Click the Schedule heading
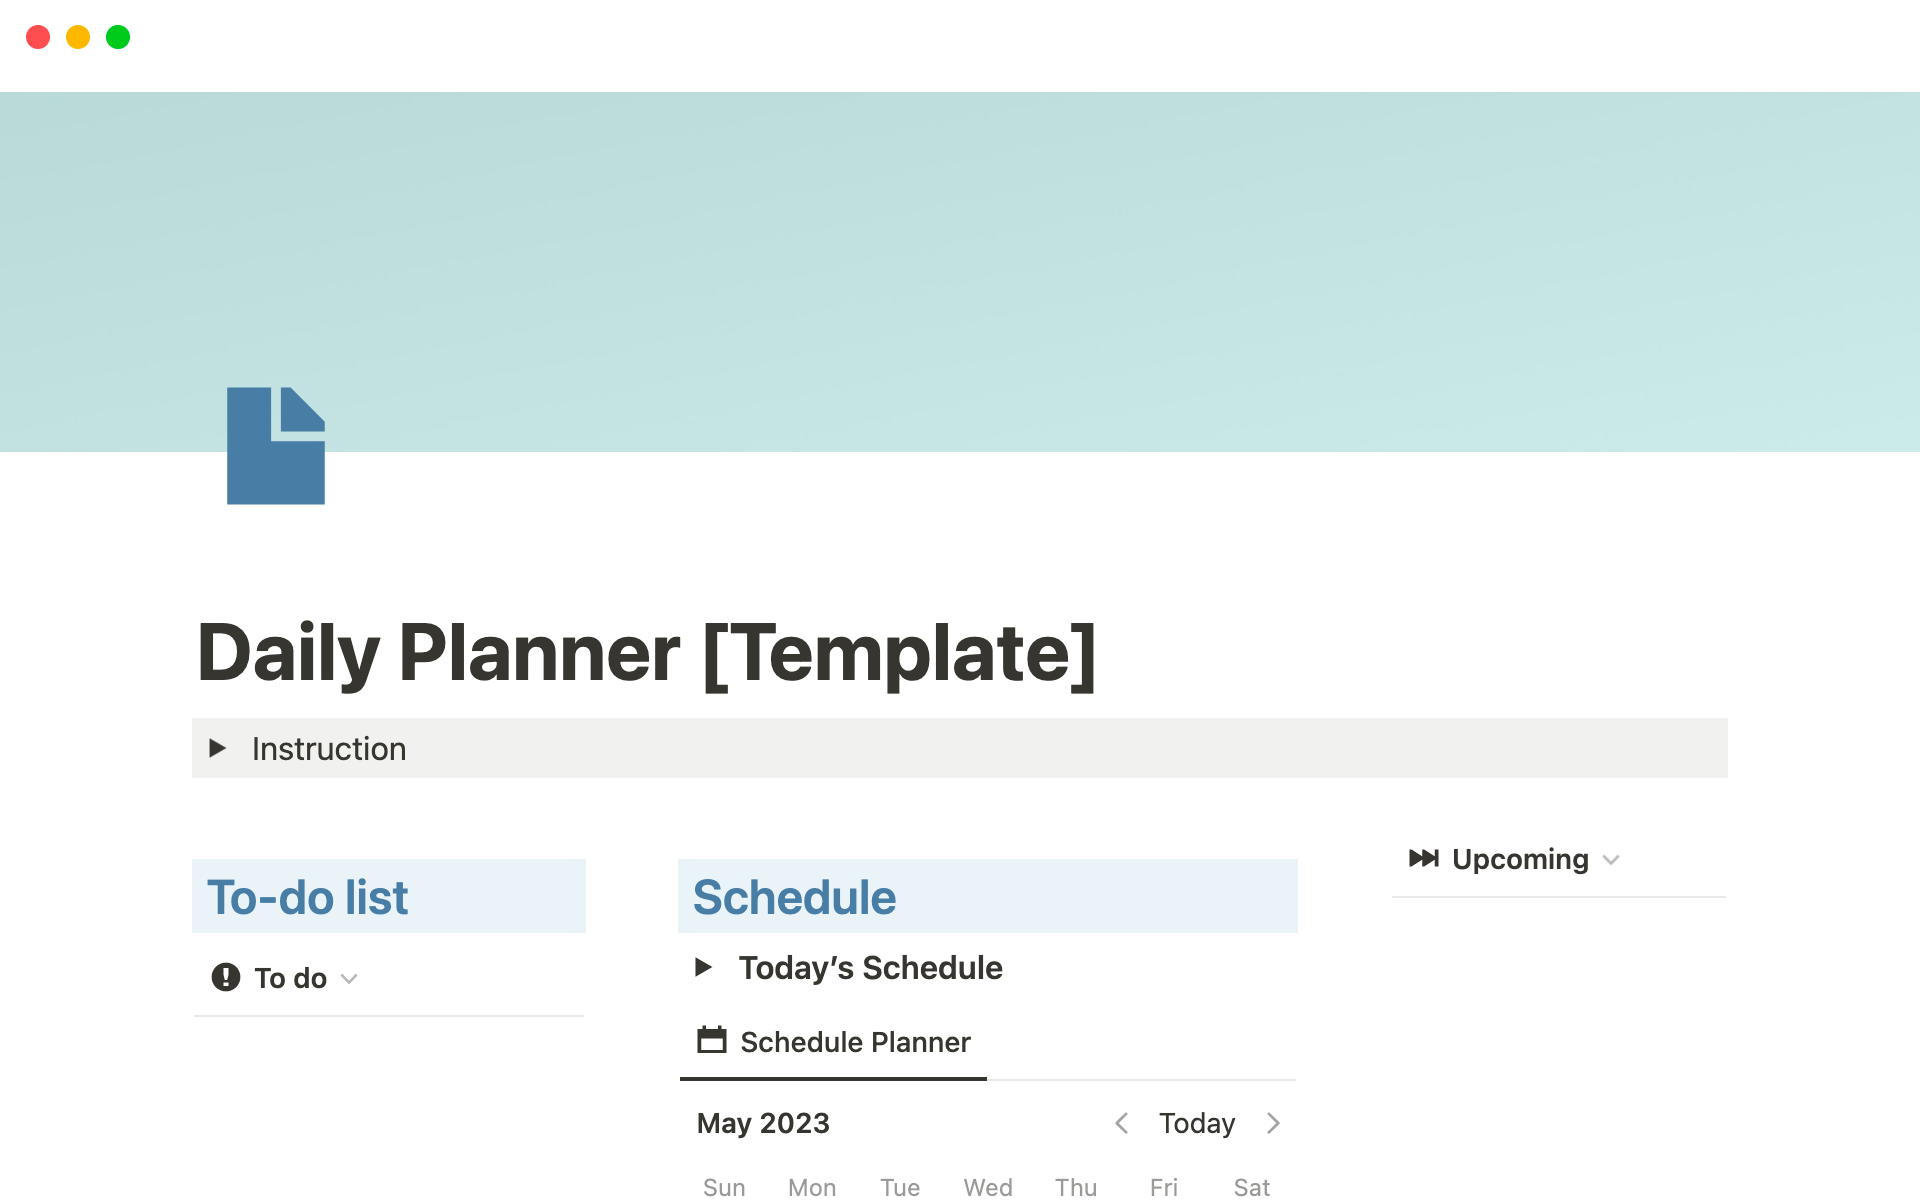The image size is (1920, 1200). tap(794, 897)
